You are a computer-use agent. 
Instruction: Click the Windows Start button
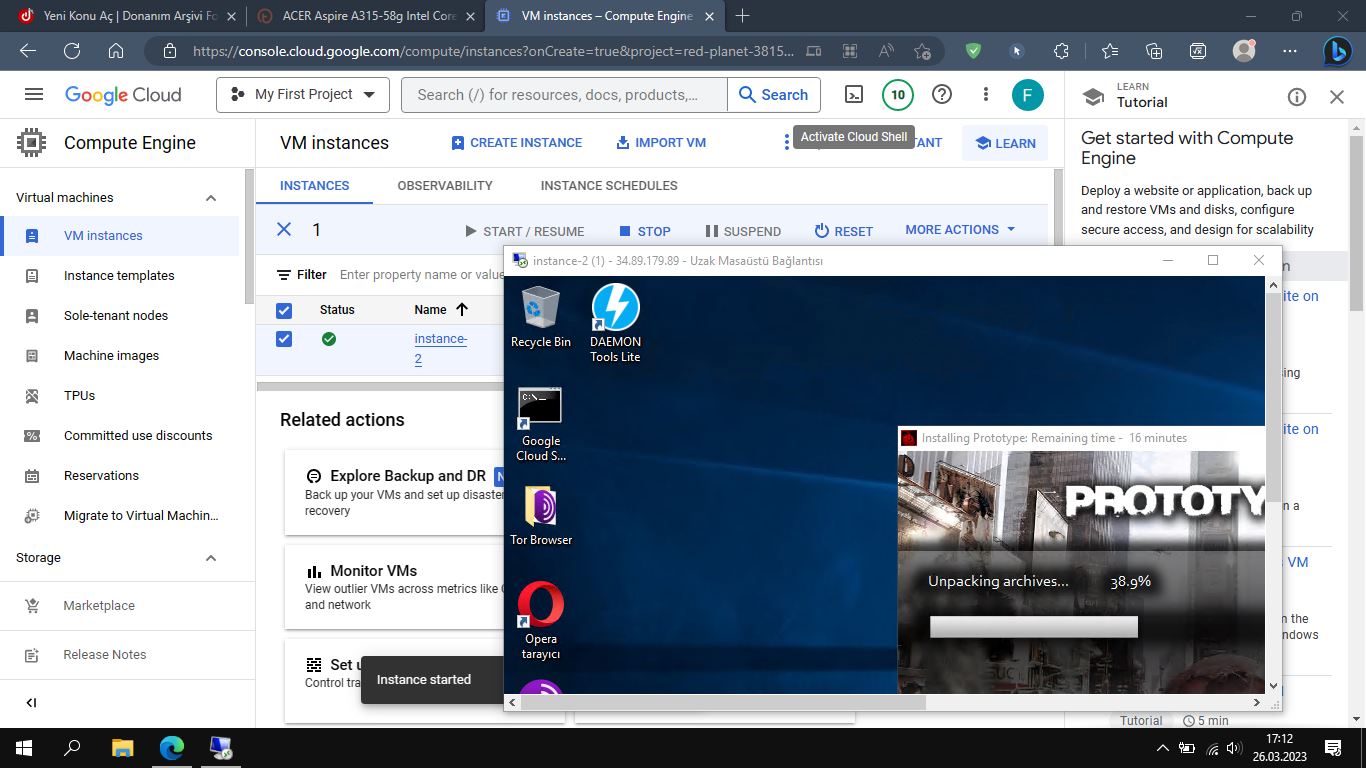[x=23, y=748]
